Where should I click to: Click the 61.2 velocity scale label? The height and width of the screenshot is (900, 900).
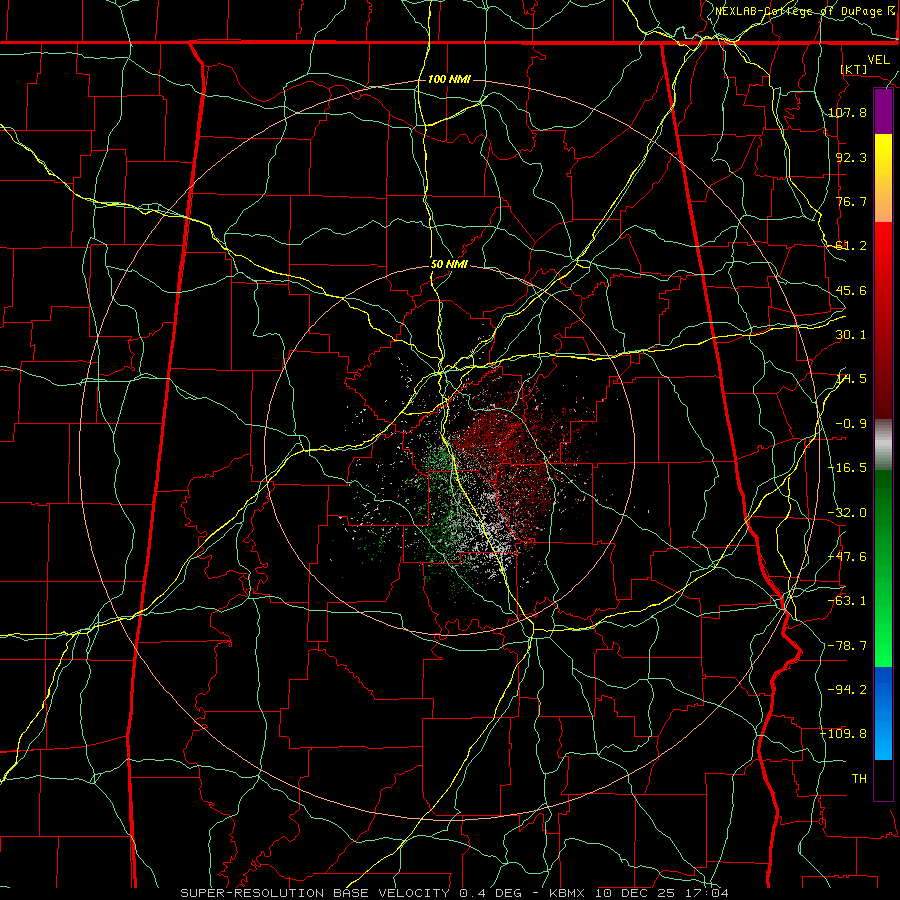point(851,246)
